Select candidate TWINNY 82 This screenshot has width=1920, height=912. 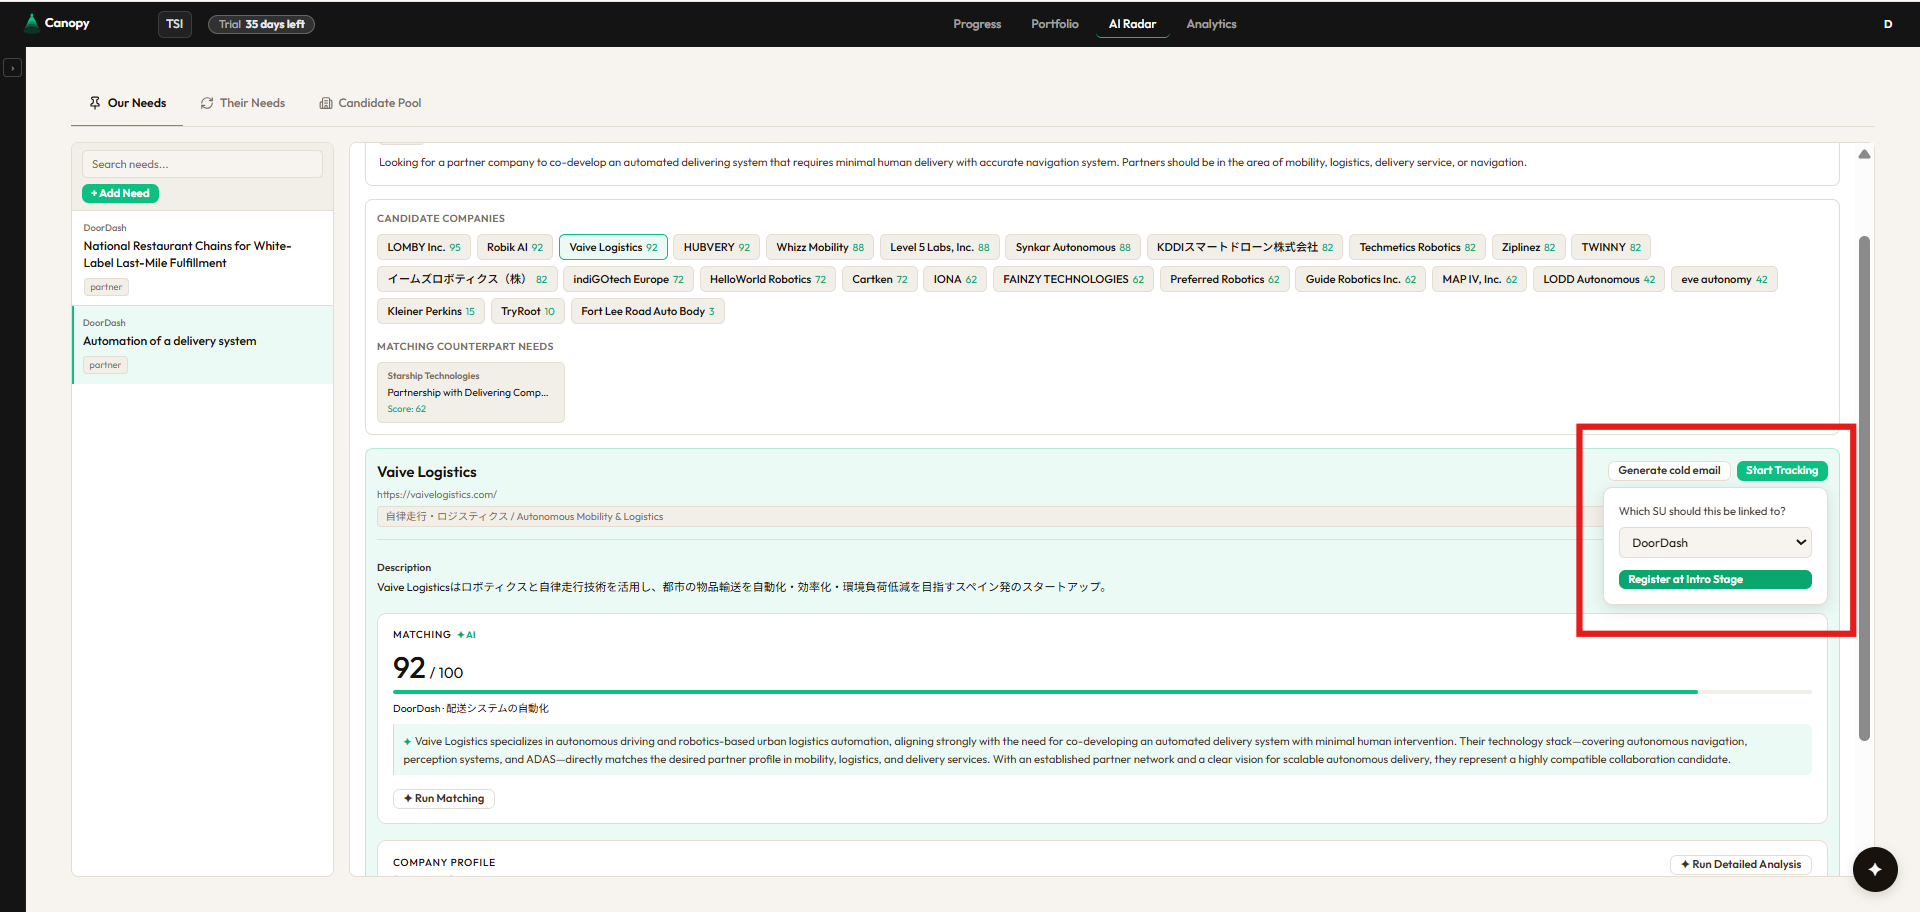pyautogui.click(x=1611, y=247)
